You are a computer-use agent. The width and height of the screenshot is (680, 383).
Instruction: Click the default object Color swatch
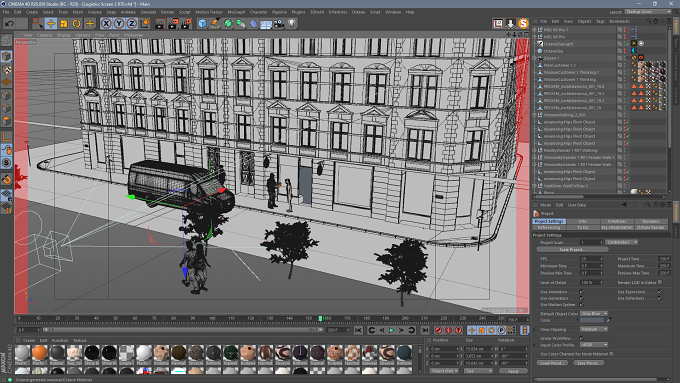[592, 320]
